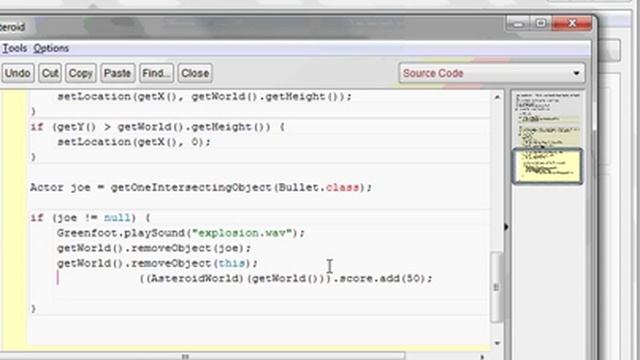The height and width of the screenshot is (360, 640).
Task: Click the vertical scrollbar thumb
Action: [496, 287]
